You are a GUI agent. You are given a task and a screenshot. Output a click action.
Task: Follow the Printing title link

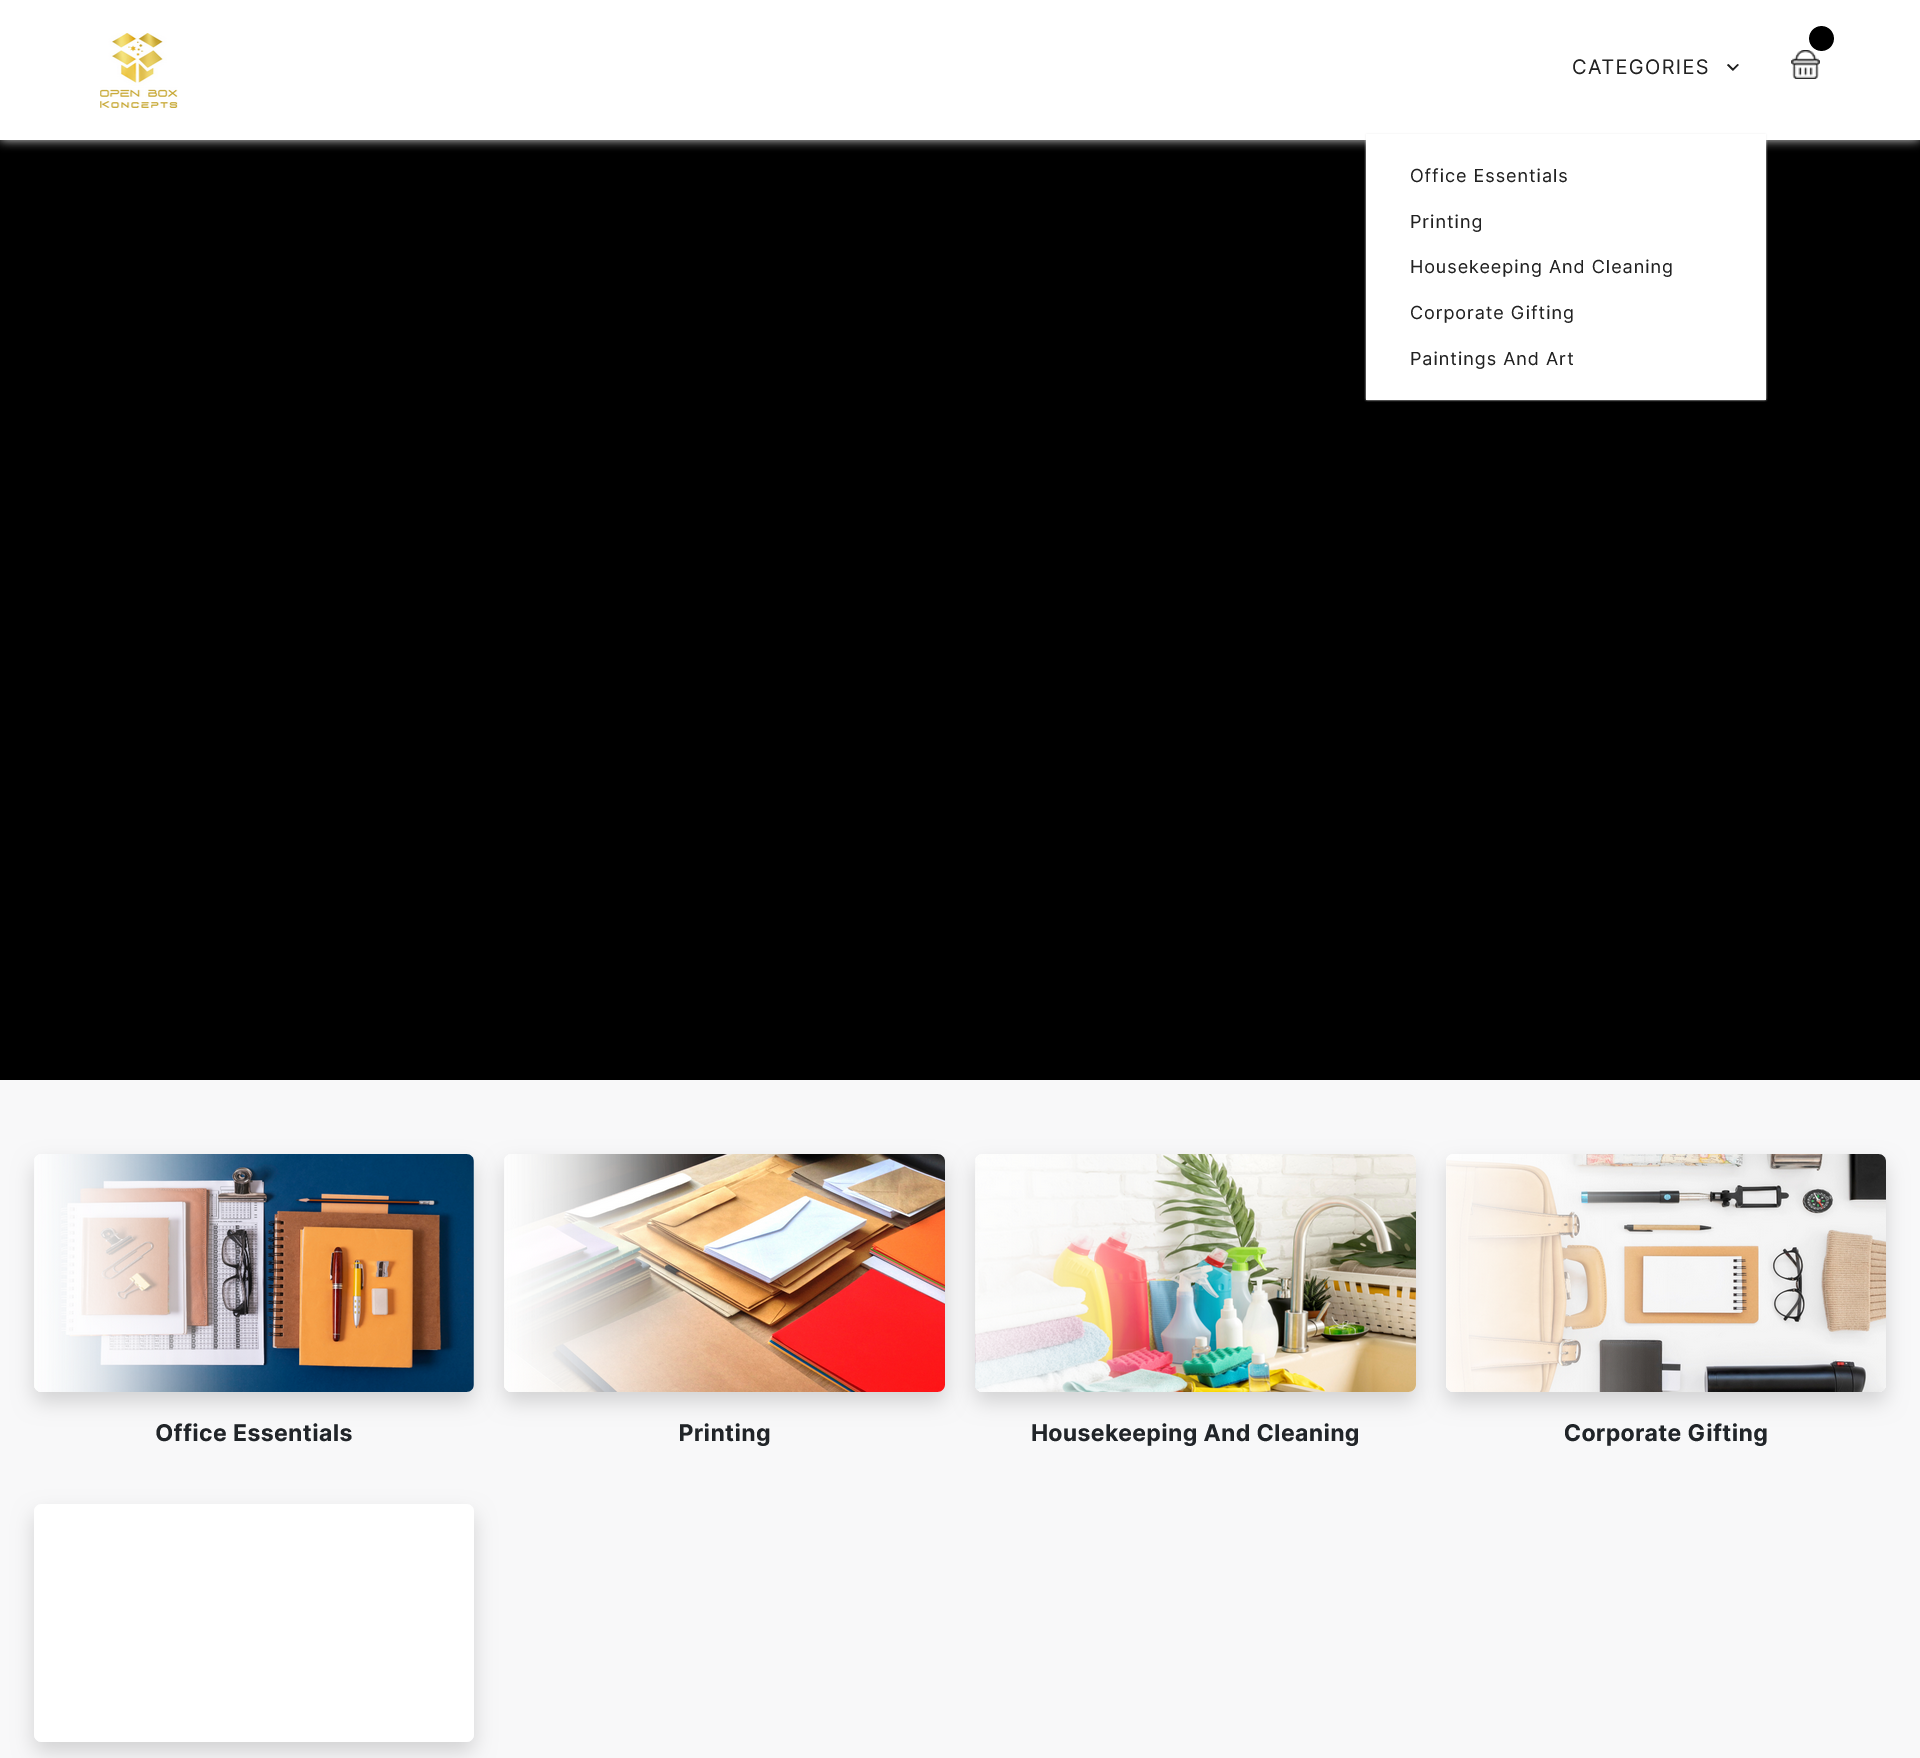(724, 1433)
